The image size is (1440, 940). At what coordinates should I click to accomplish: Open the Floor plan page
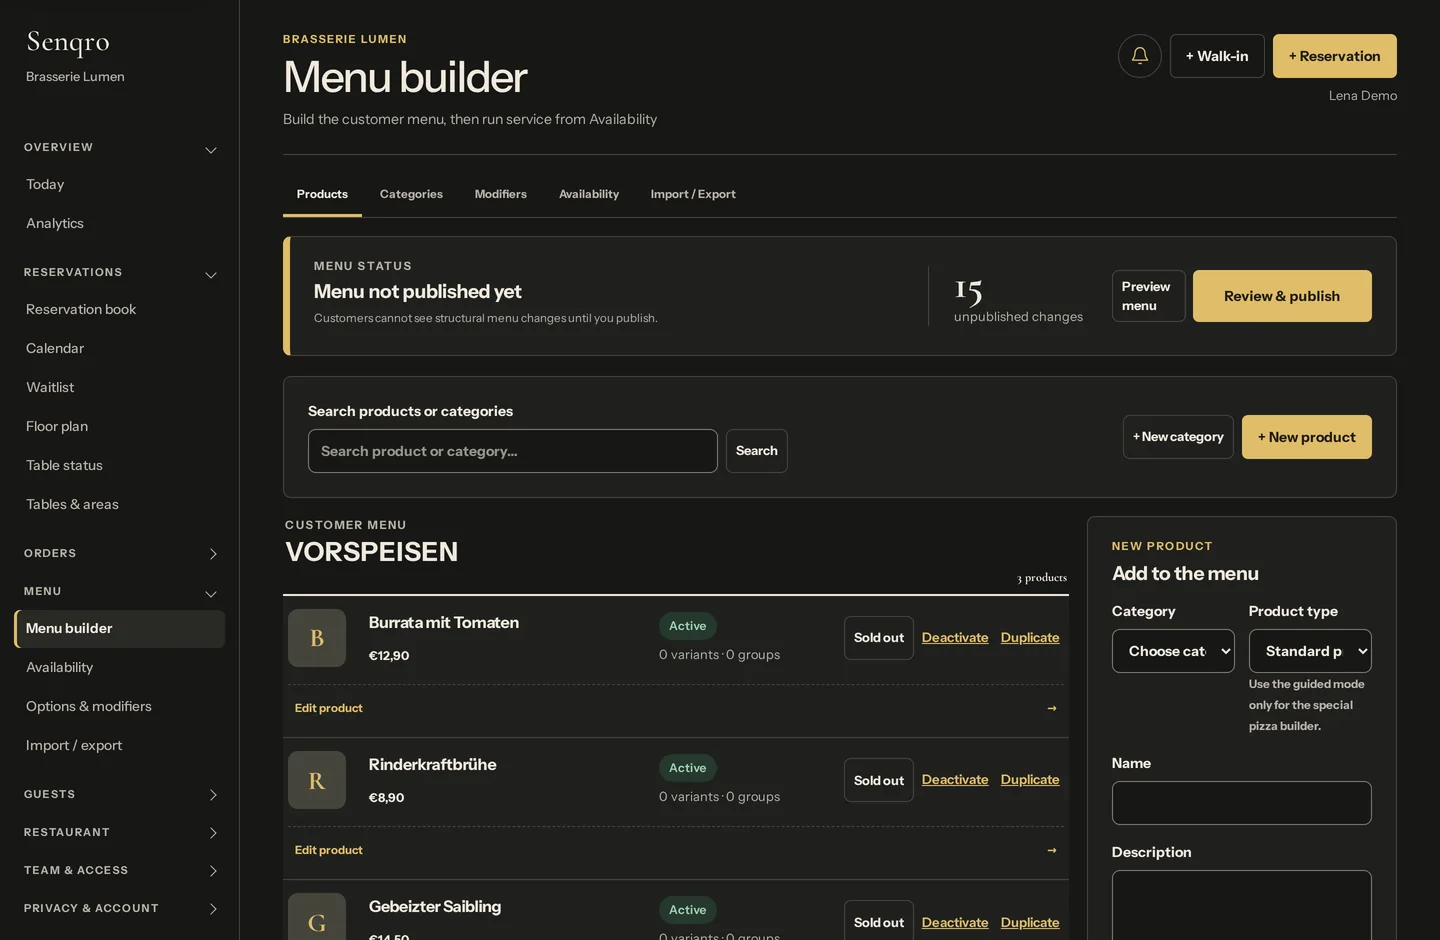coord(120,427)
